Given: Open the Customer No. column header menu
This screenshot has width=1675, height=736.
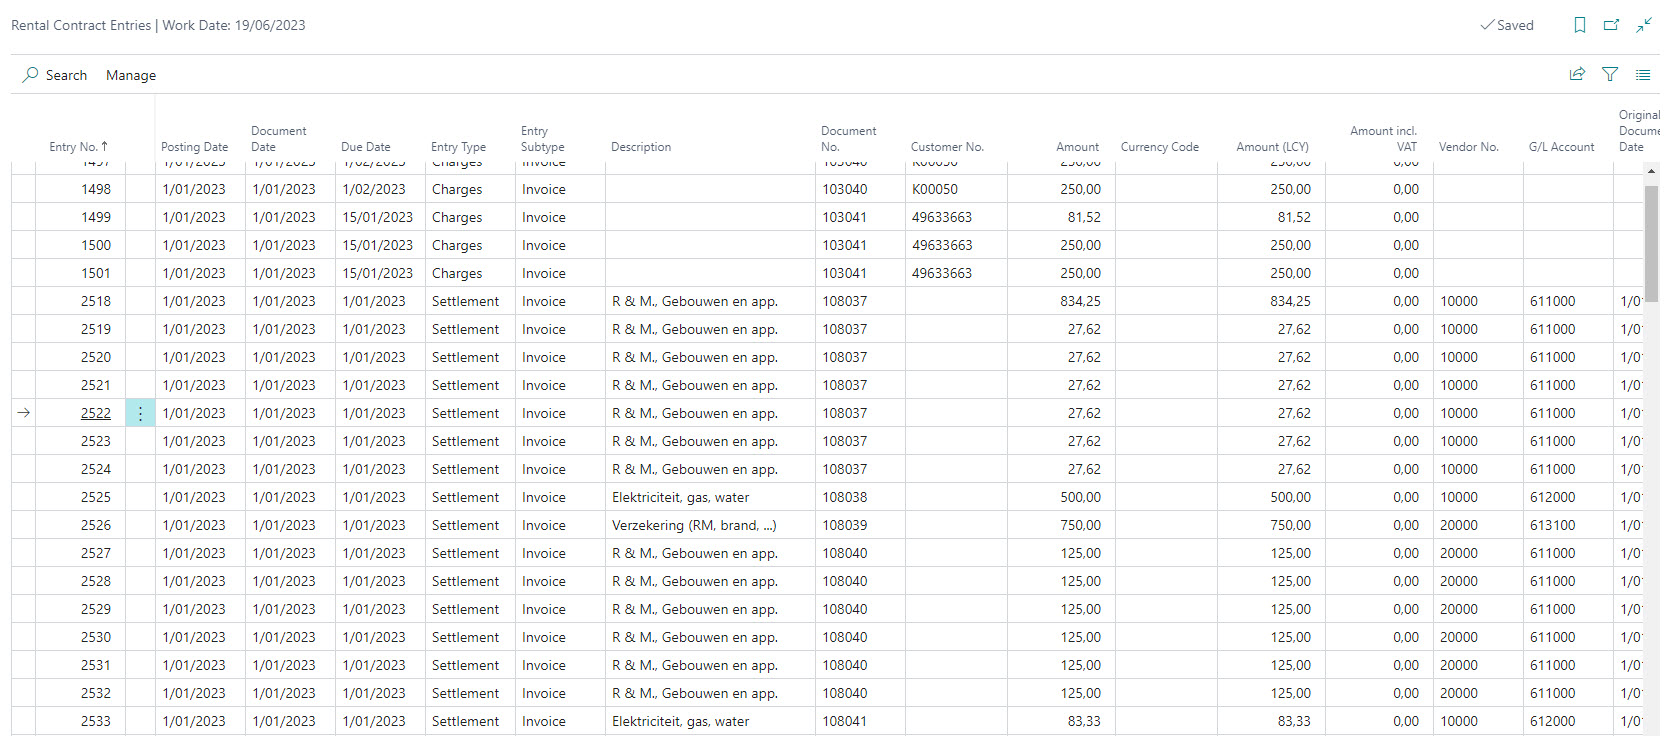Looking at the screenshot, I should [947, 147].
